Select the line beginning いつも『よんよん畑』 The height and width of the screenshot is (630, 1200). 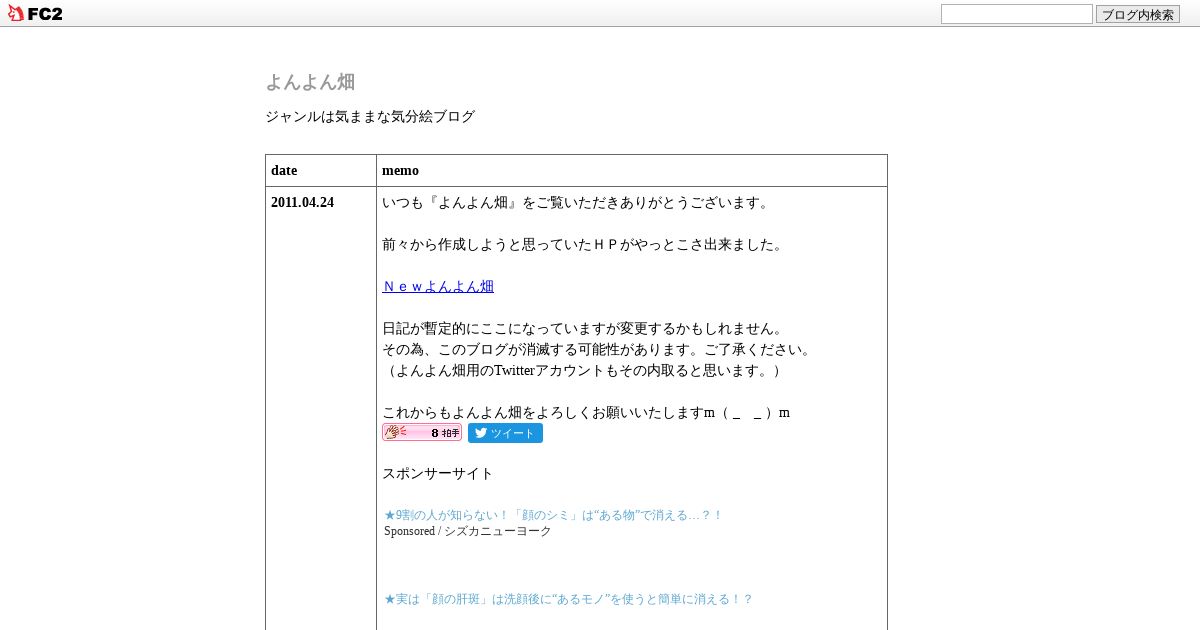[x=577, y=202]
